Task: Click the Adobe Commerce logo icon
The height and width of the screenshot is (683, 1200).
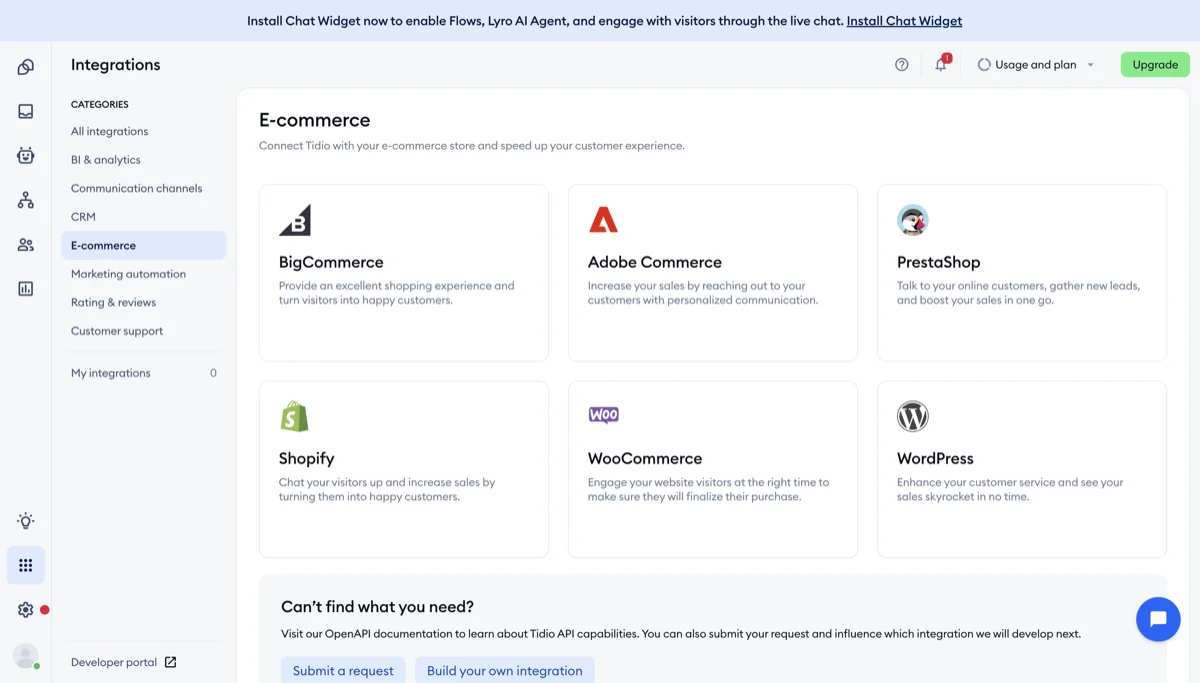Action: pyautogui.click(x=603, y=220)
